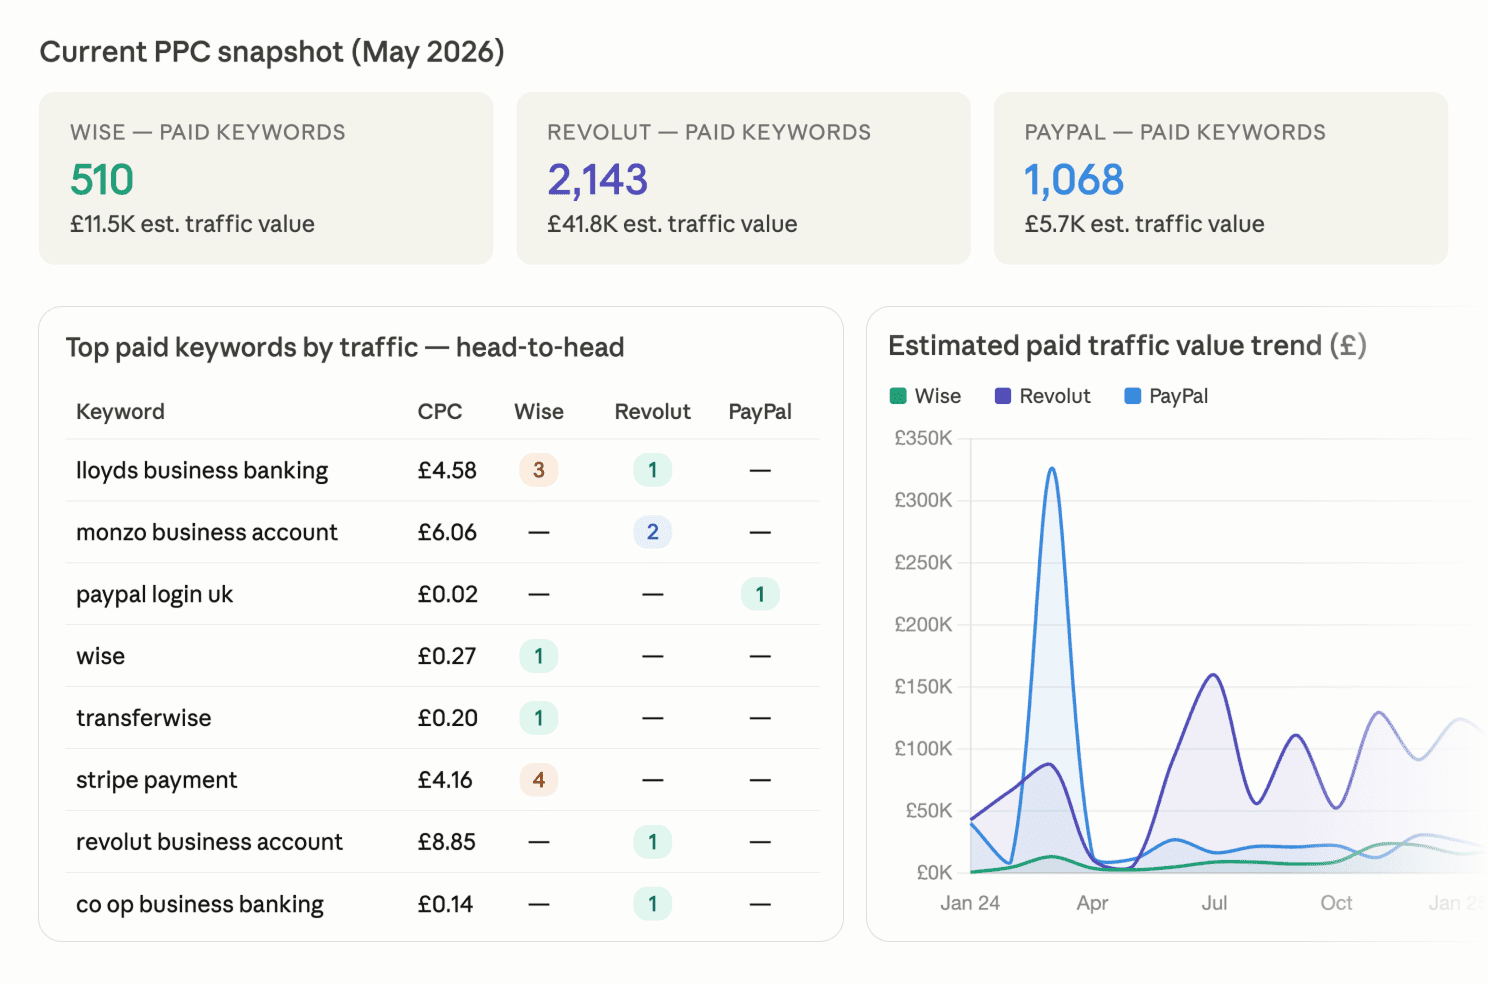Screen dimensions: 1488x984
Task: Click the Revolut column header in the table
Action: click(653, 412)
